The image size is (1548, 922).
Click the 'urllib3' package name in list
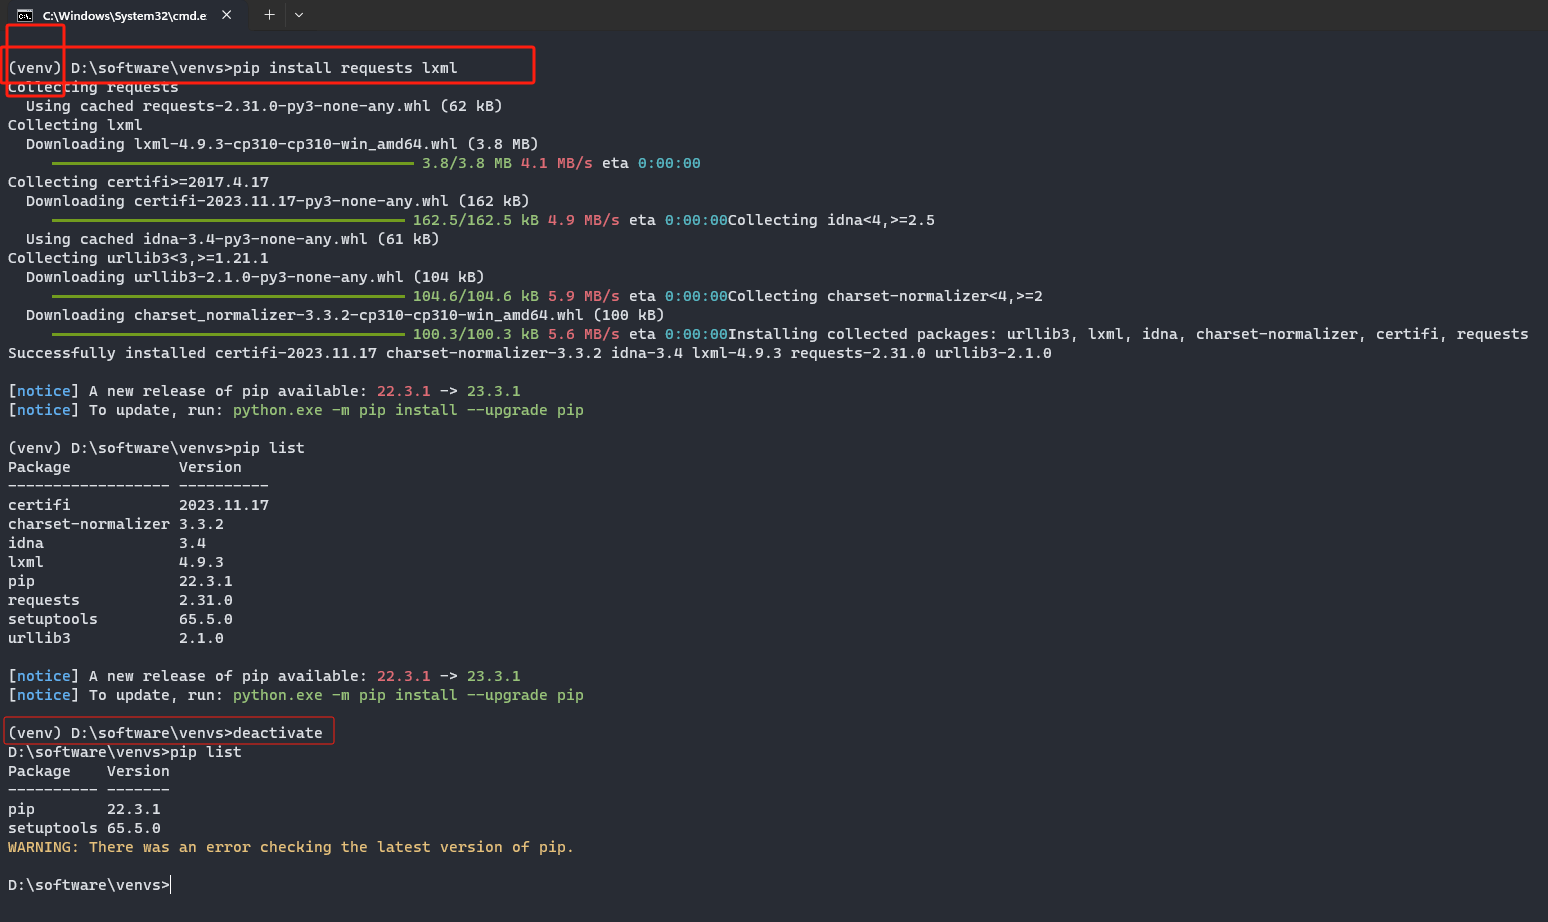point(39,638)
